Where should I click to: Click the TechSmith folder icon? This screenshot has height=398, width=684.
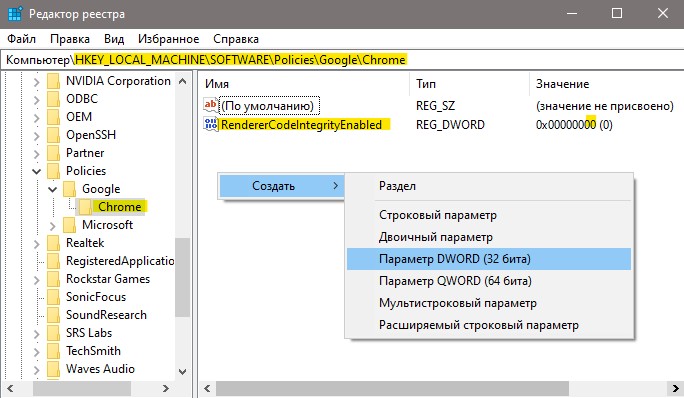(54, 351)
